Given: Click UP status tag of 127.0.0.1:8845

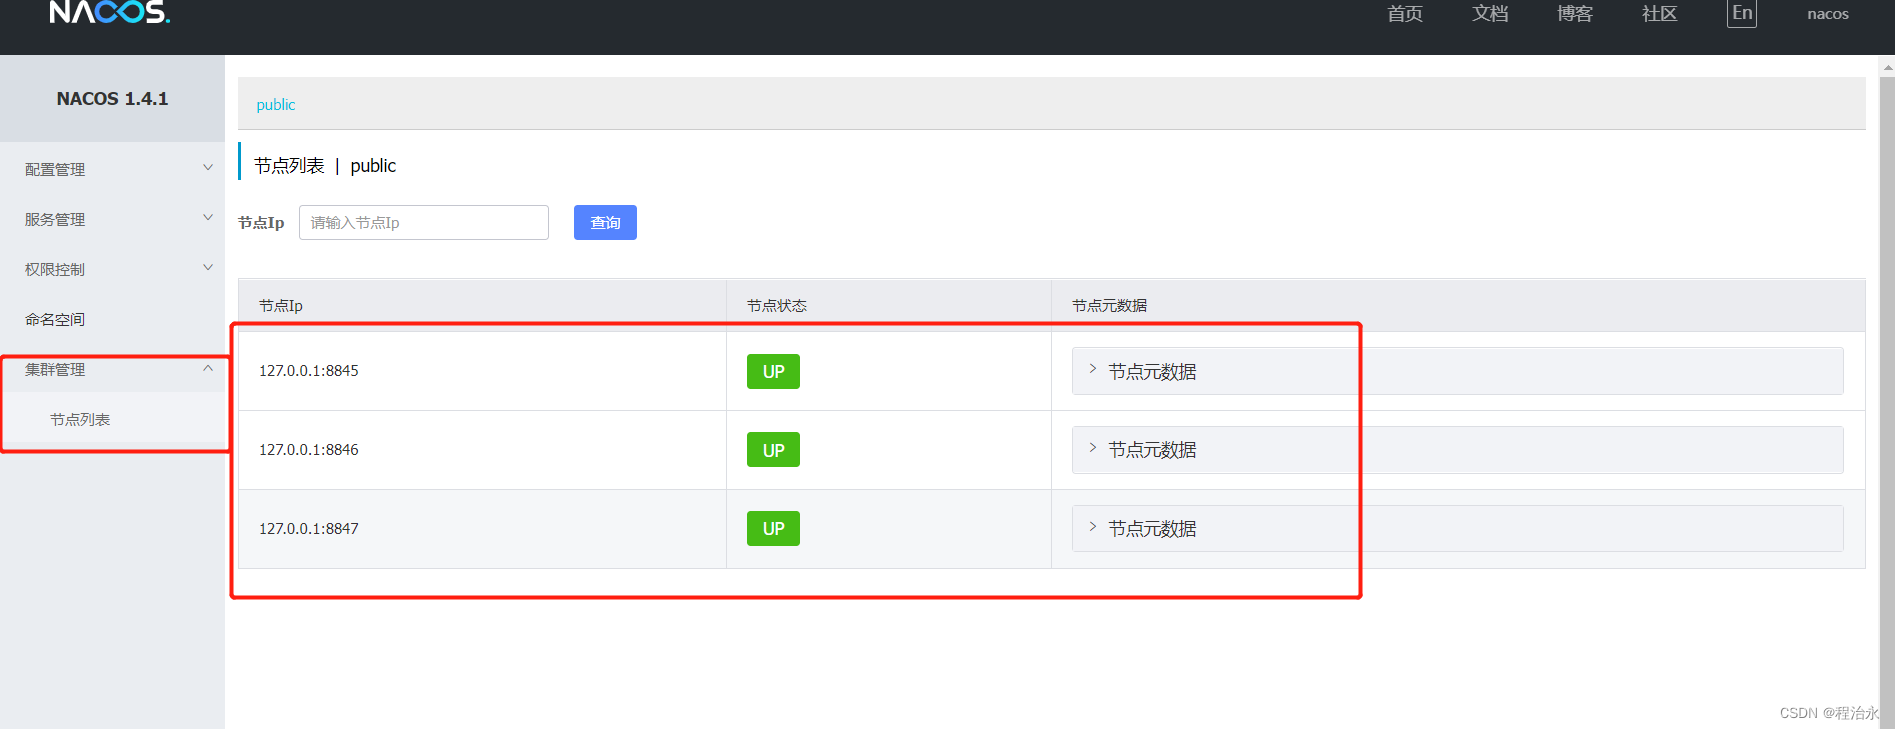Looking at the screenshot, I should coord(773,371).
